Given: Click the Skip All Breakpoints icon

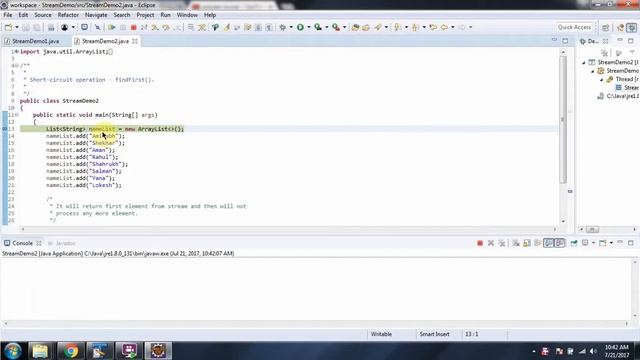Looking at the screenshot, I should pyautogui.click(x=98, y=27).
